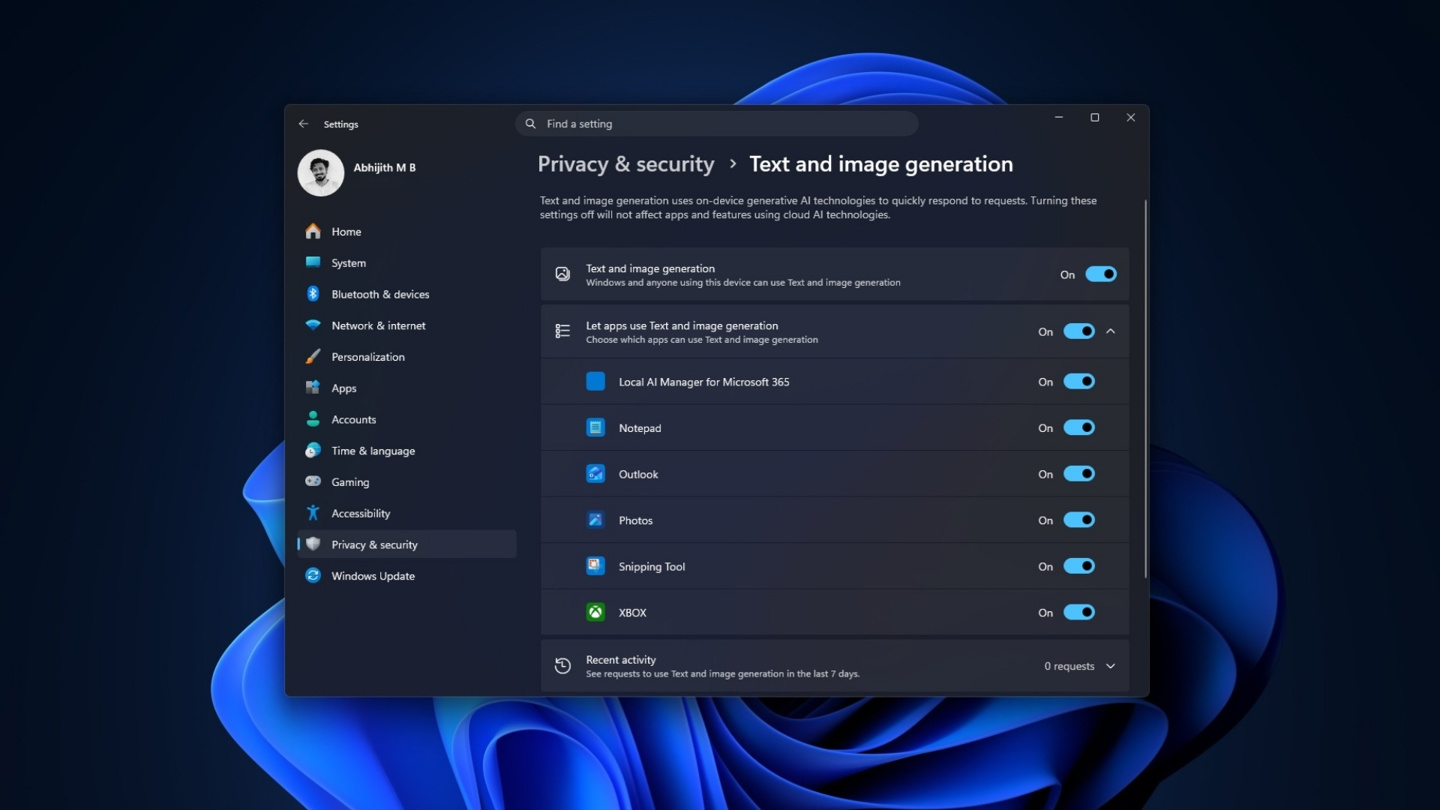Image resolution: width=1440 pixels, height=810 pixels.
Task: Click the Snipping Tool app icon
Action: point(595,566)
